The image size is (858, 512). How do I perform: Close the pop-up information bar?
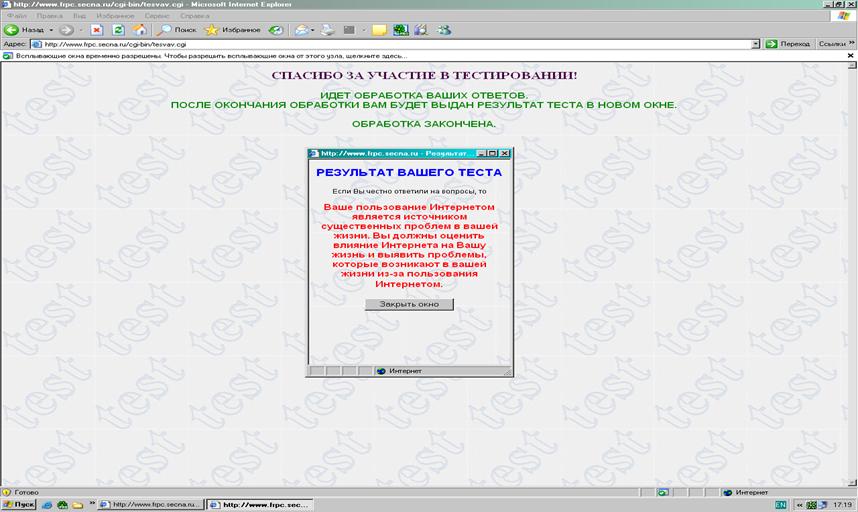(x=850, y=56)
